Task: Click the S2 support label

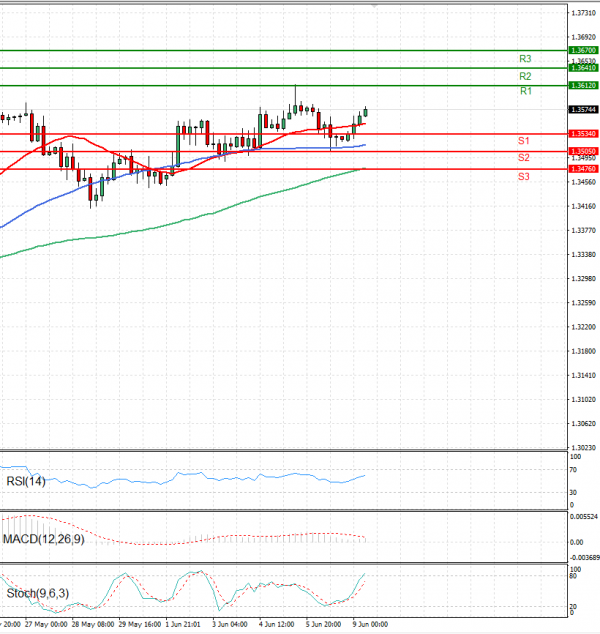Action: 524,158
